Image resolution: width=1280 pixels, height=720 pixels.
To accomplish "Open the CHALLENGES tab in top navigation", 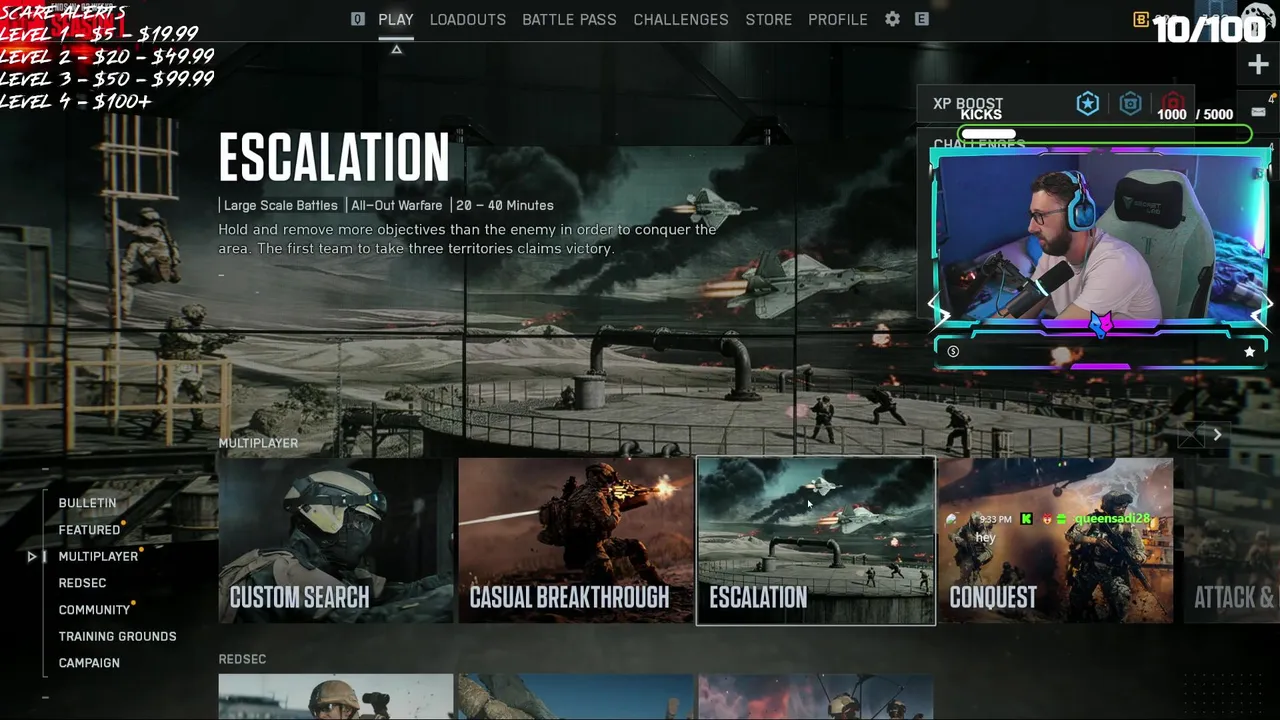I will (x=681, y=19).
